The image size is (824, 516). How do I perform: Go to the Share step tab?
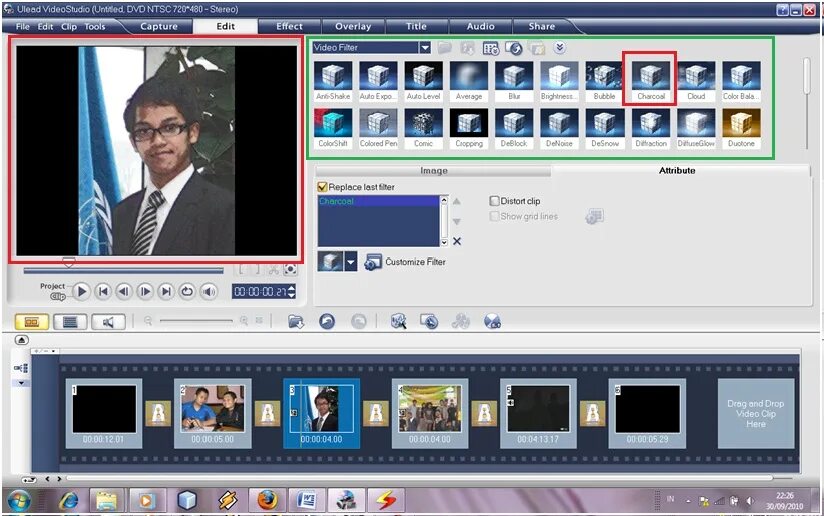(542, 26)
